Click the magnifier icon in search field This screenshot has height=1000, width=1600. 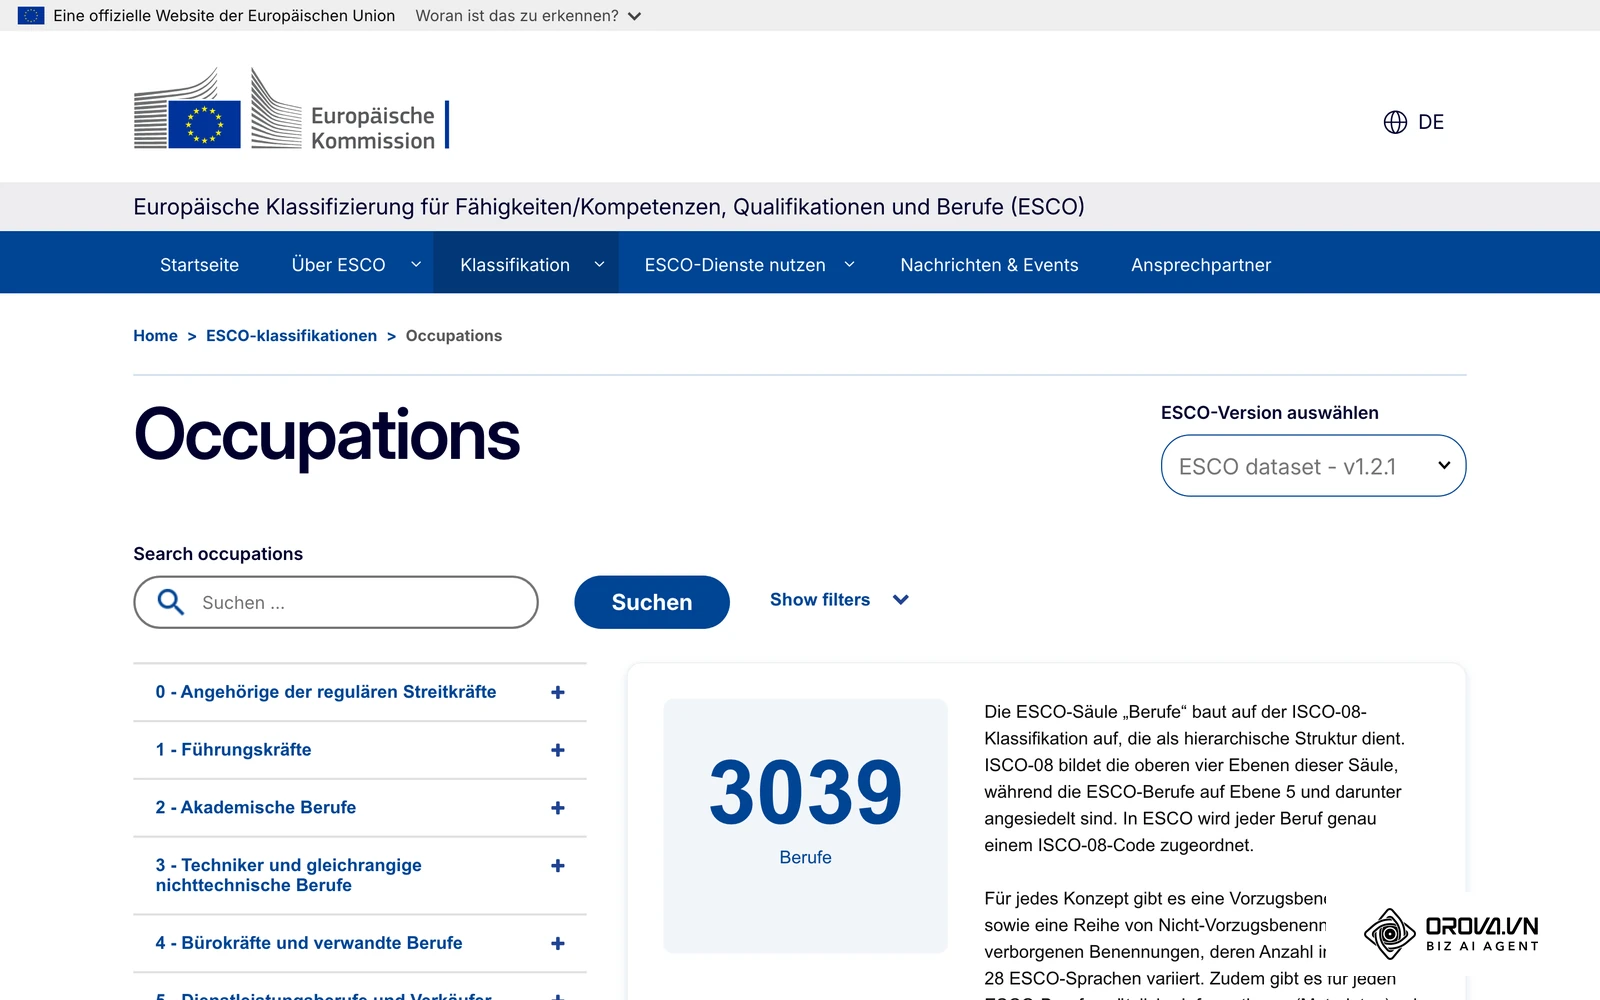tap(171, 602)
